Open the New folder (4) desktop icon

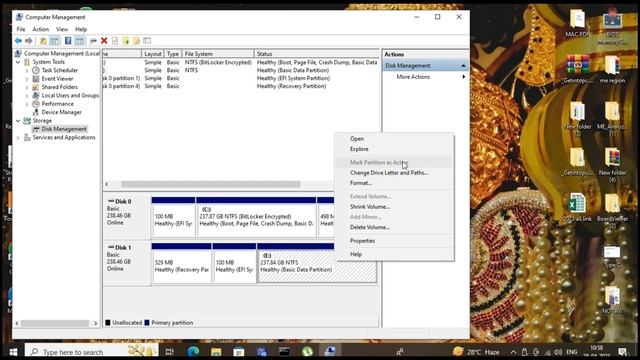coord(612,164)
